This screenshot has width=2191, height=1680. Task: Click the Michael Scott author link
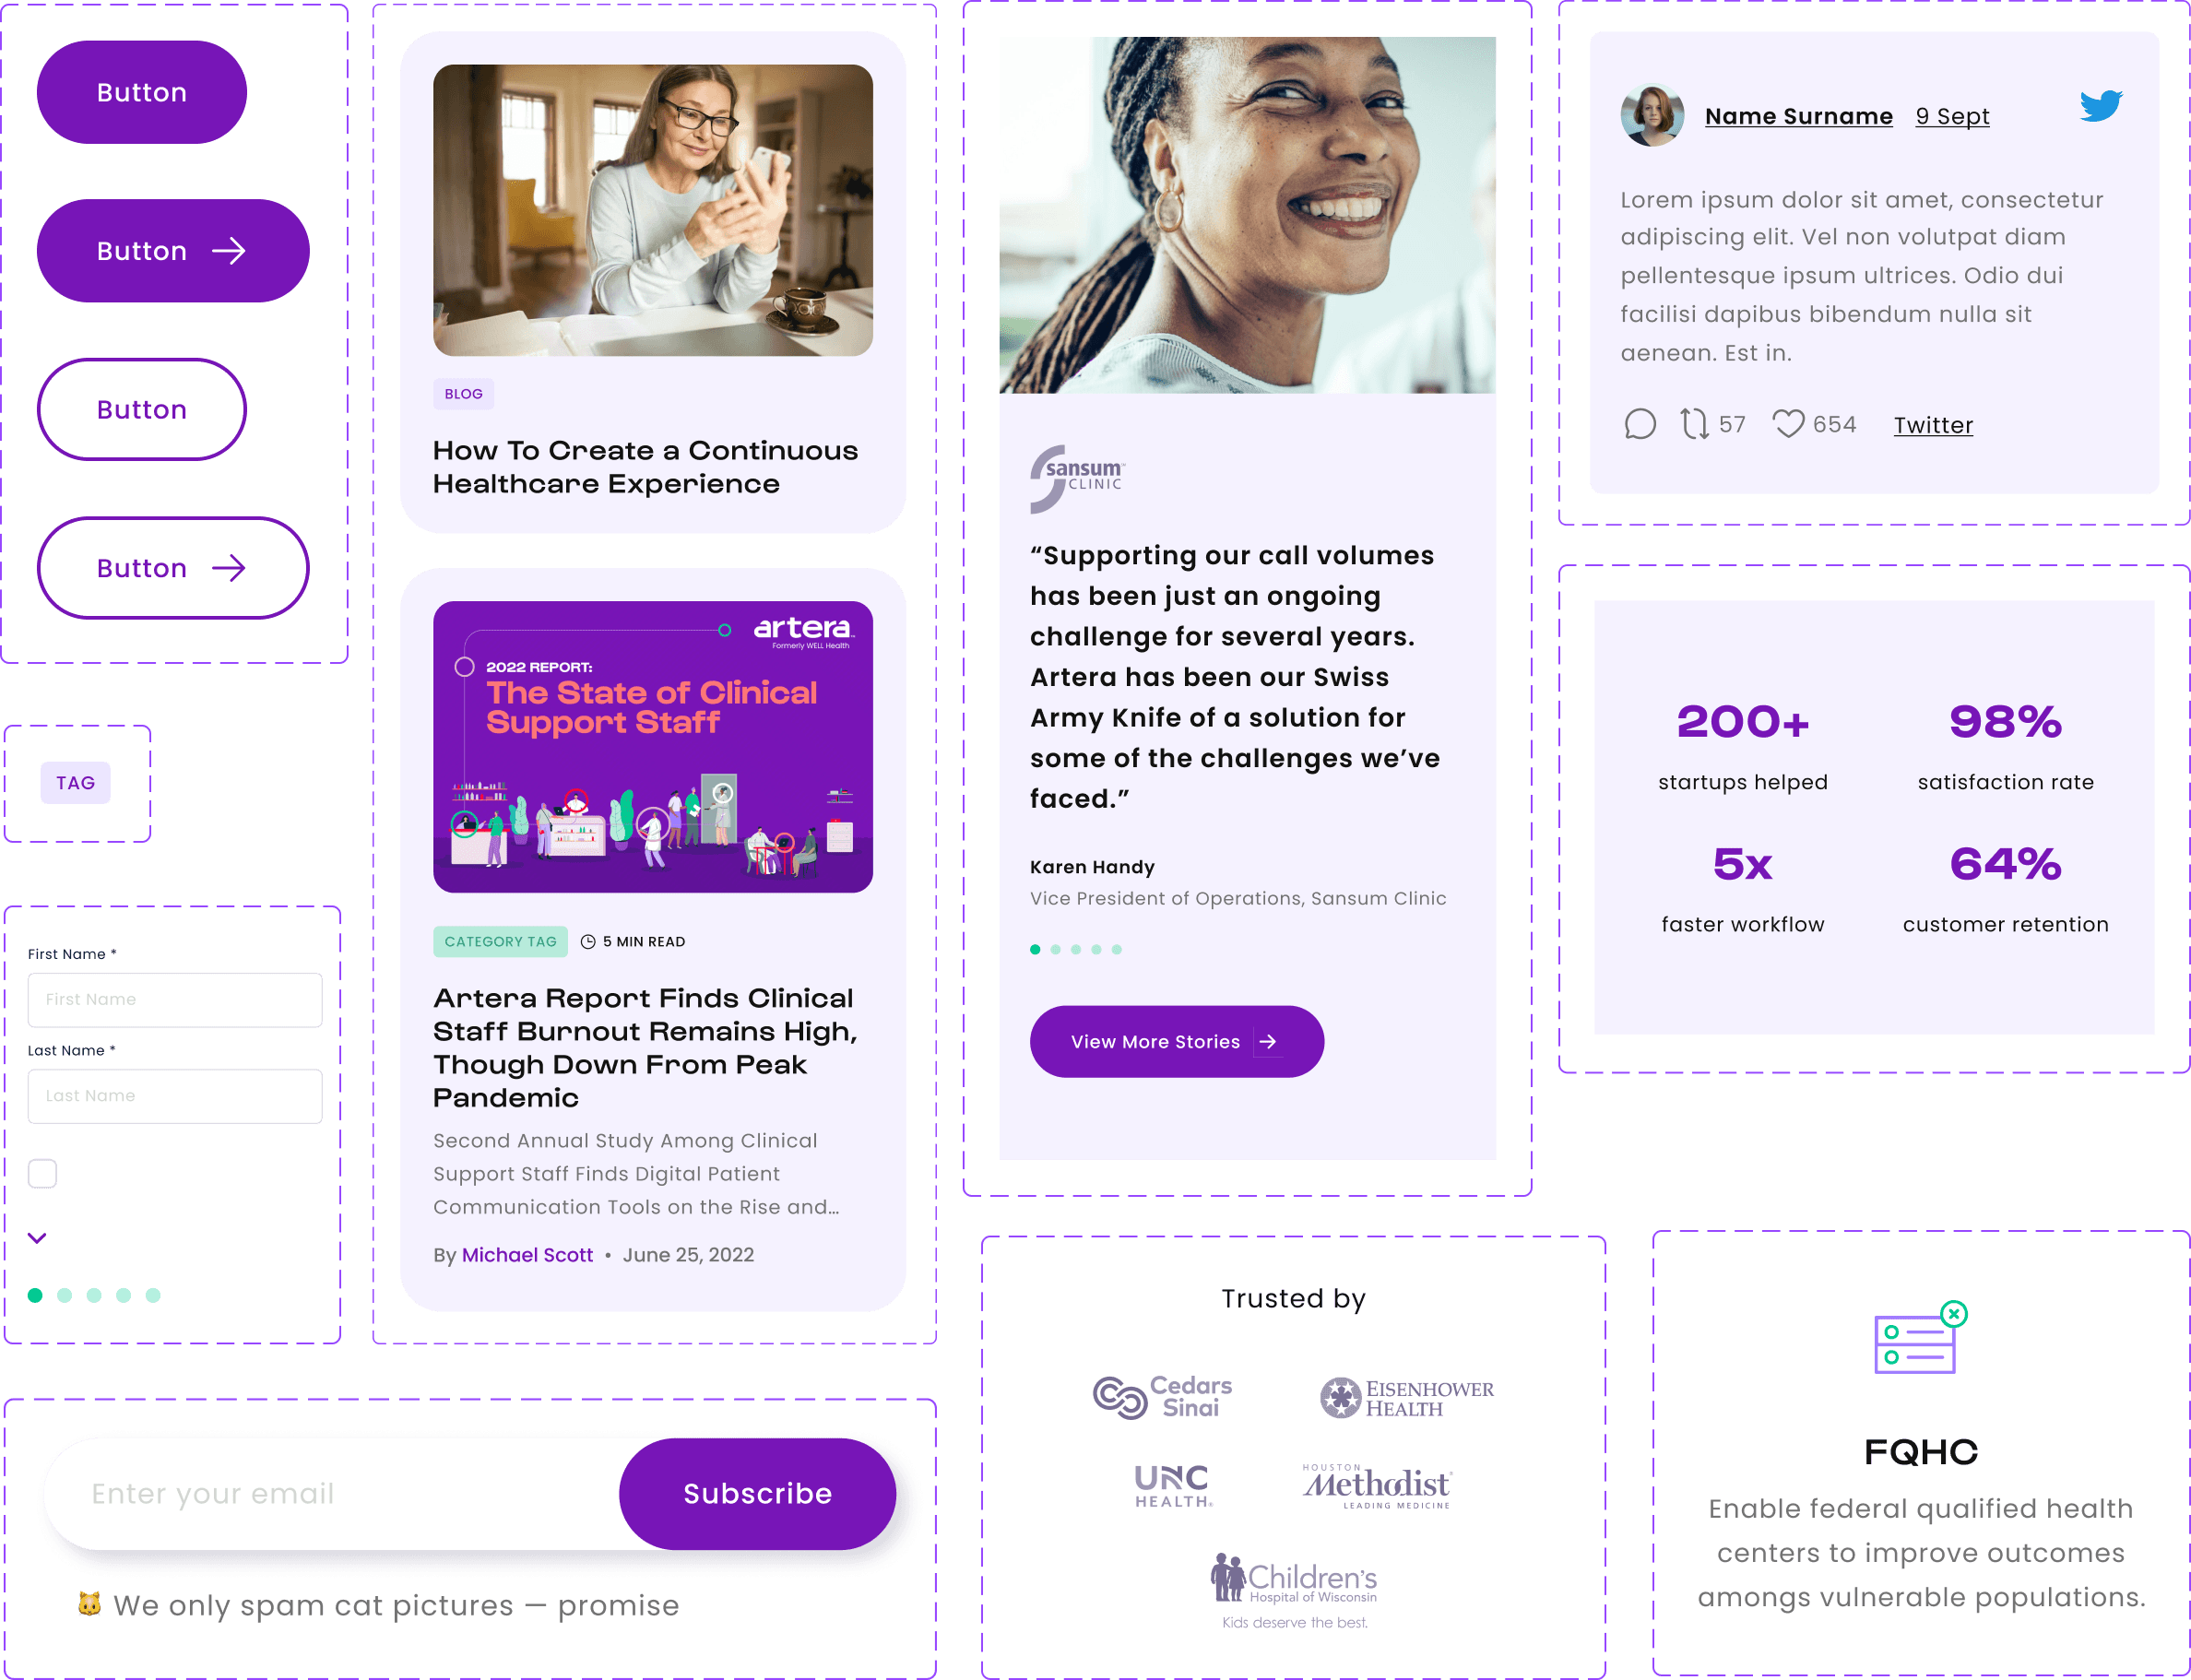coord(527,1255)
